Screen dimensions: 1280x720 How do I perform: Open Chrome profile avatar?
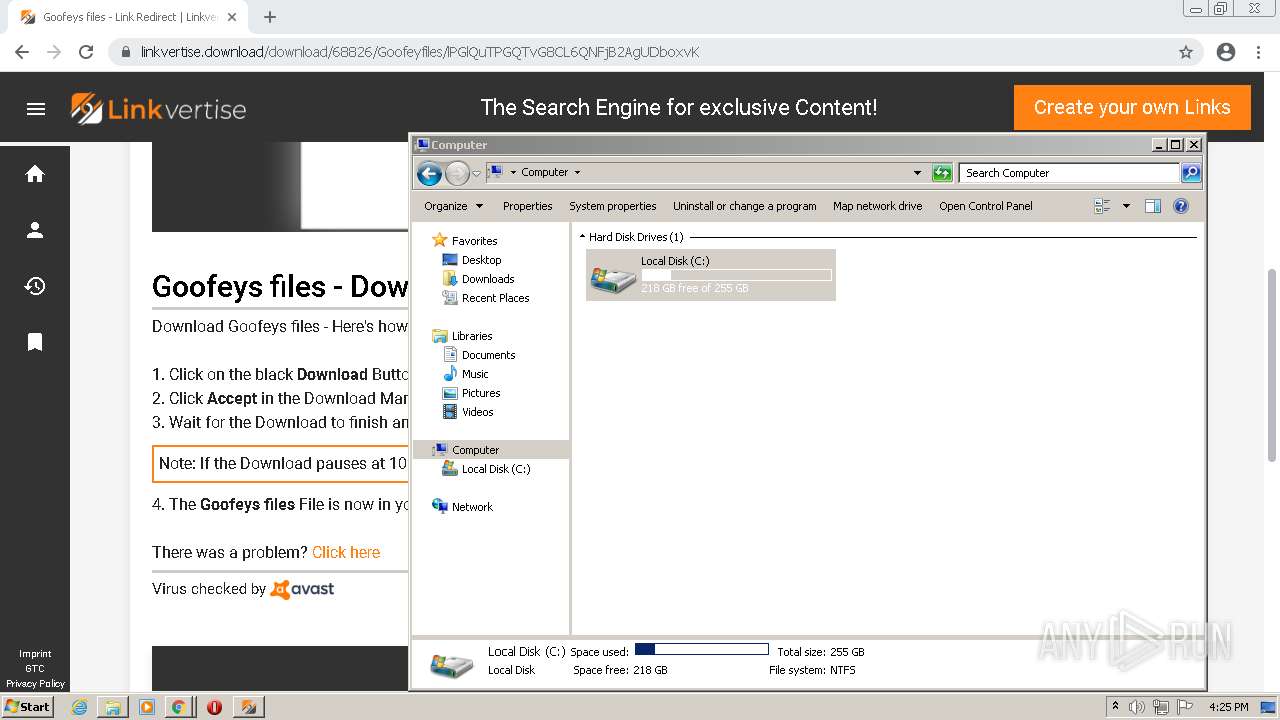pos(1226,52)
